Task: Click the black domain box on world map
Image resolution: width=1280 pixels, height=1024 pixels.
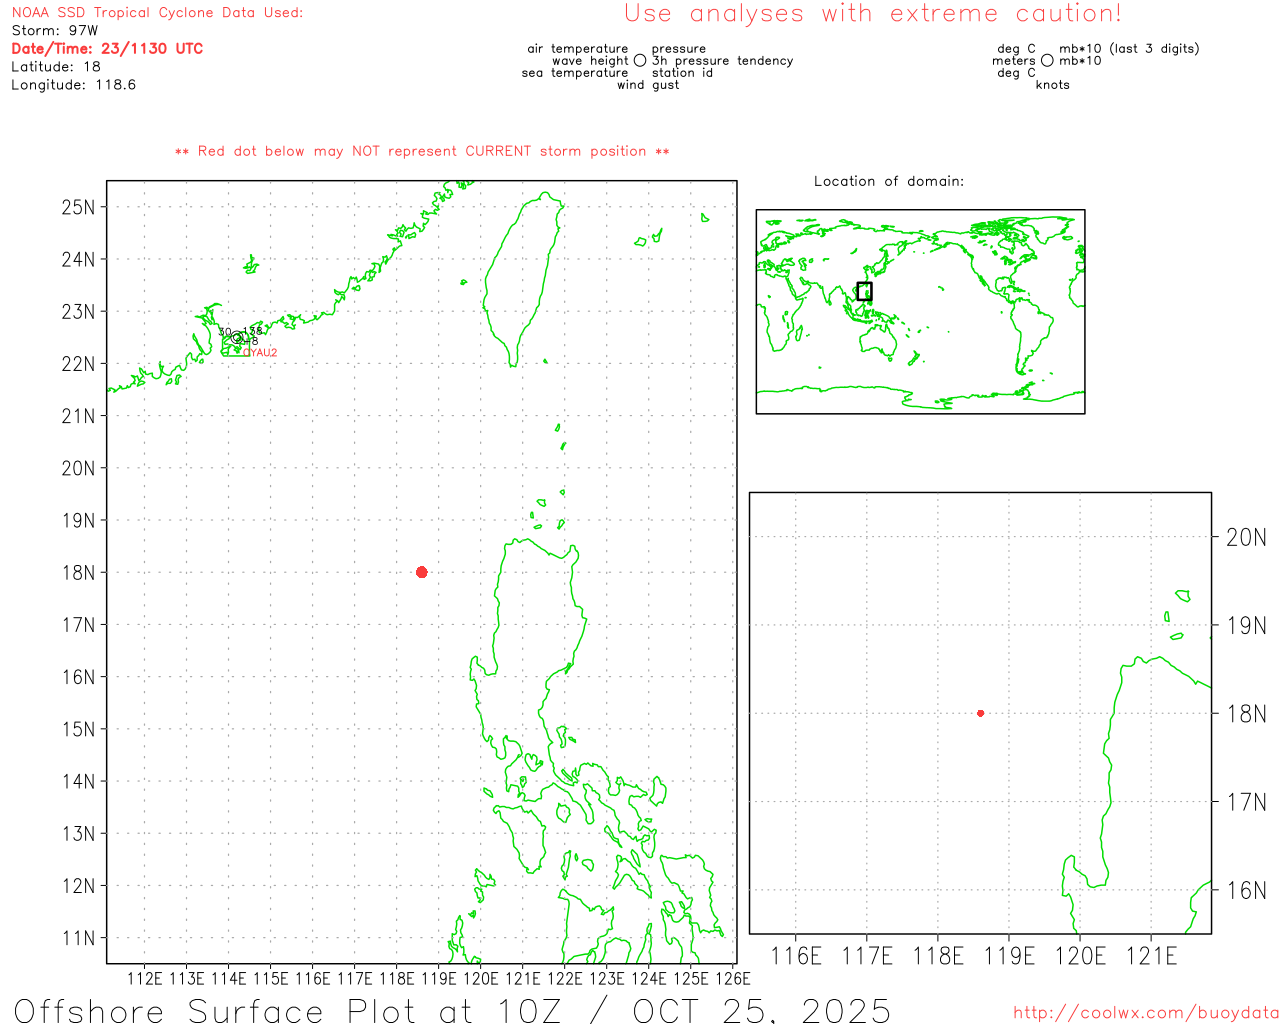Action: coord(864,291)
